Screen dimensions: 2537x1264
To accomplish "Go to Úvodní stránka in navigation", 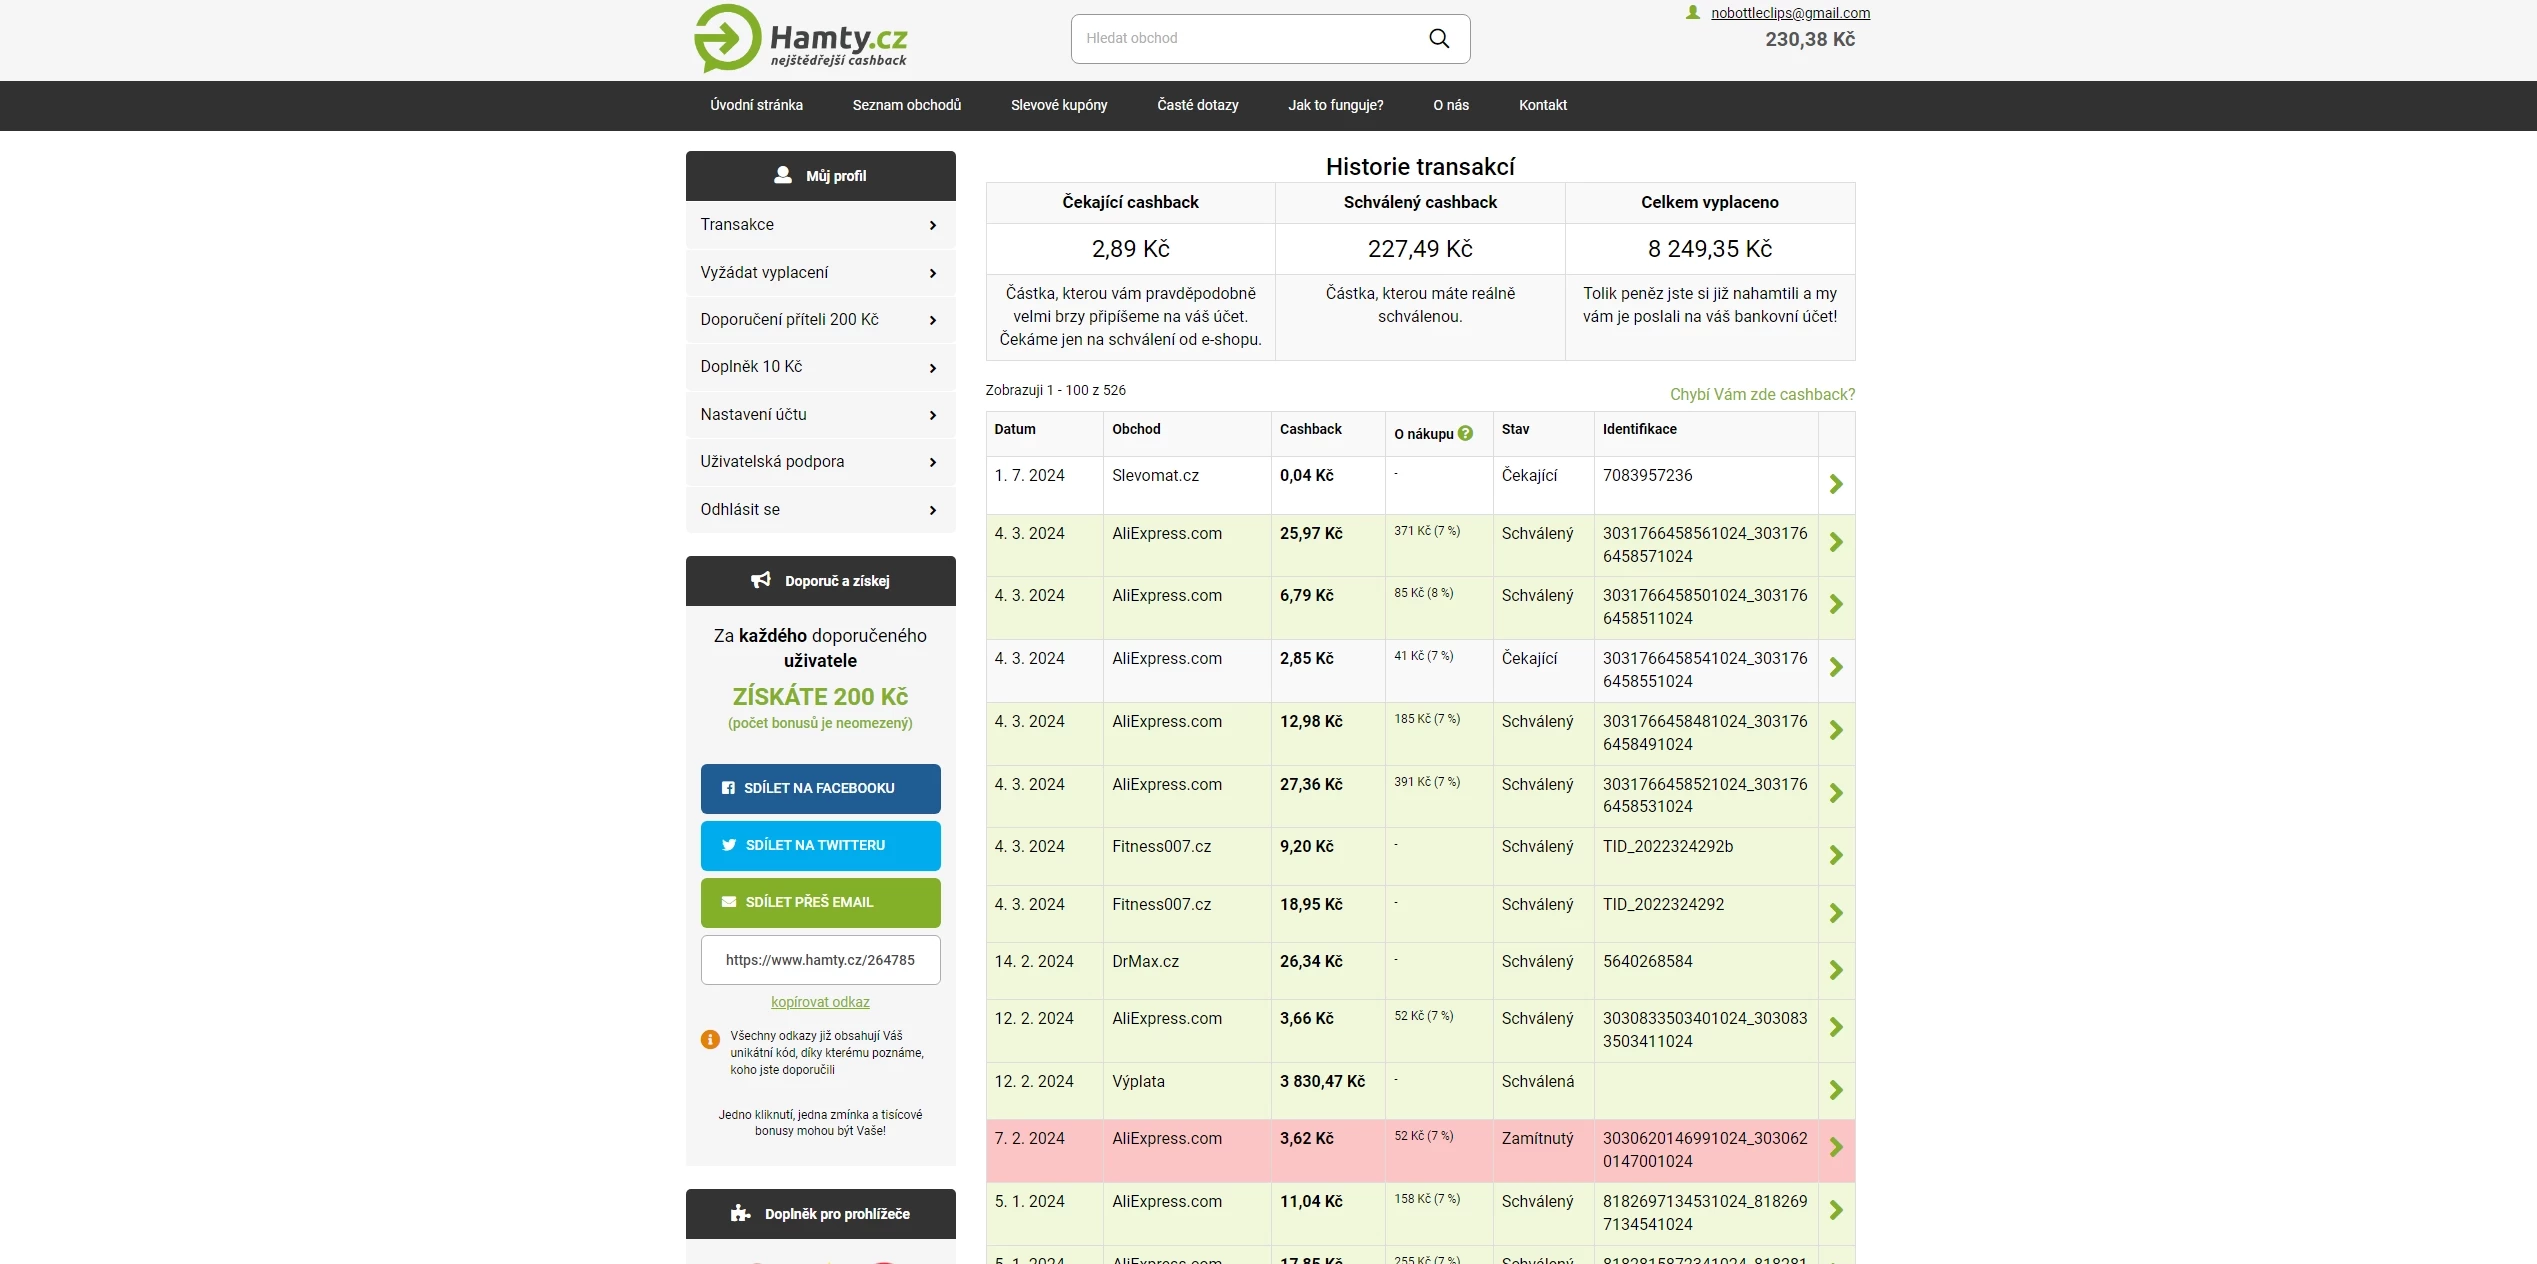I will 756,105.
